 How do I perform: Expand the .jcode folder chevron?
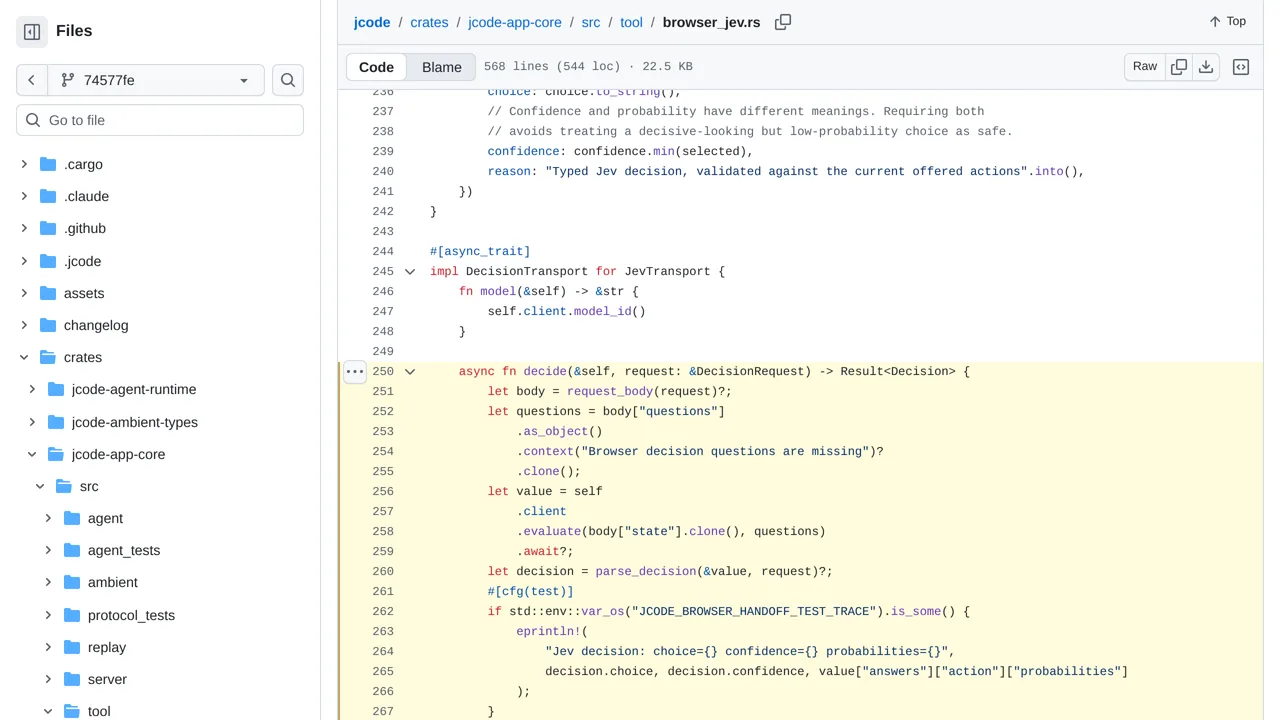tap(24, 261)
